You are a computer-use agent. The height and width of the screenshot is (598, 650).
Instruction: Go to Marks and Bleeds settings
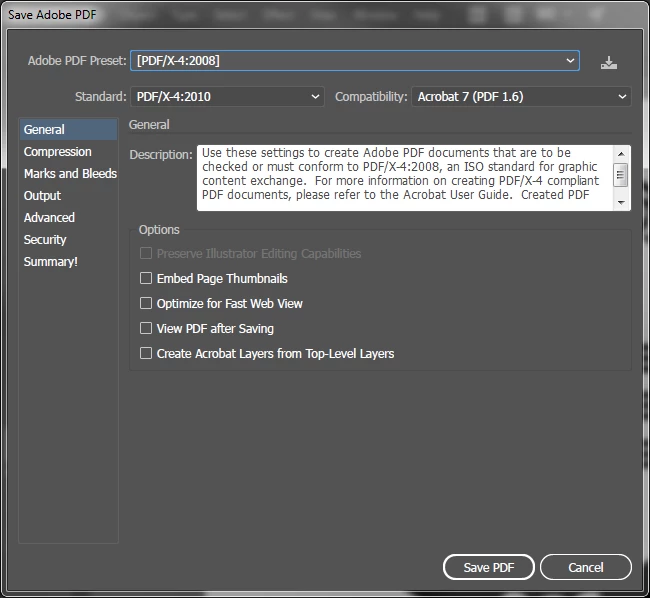(68, 174)
